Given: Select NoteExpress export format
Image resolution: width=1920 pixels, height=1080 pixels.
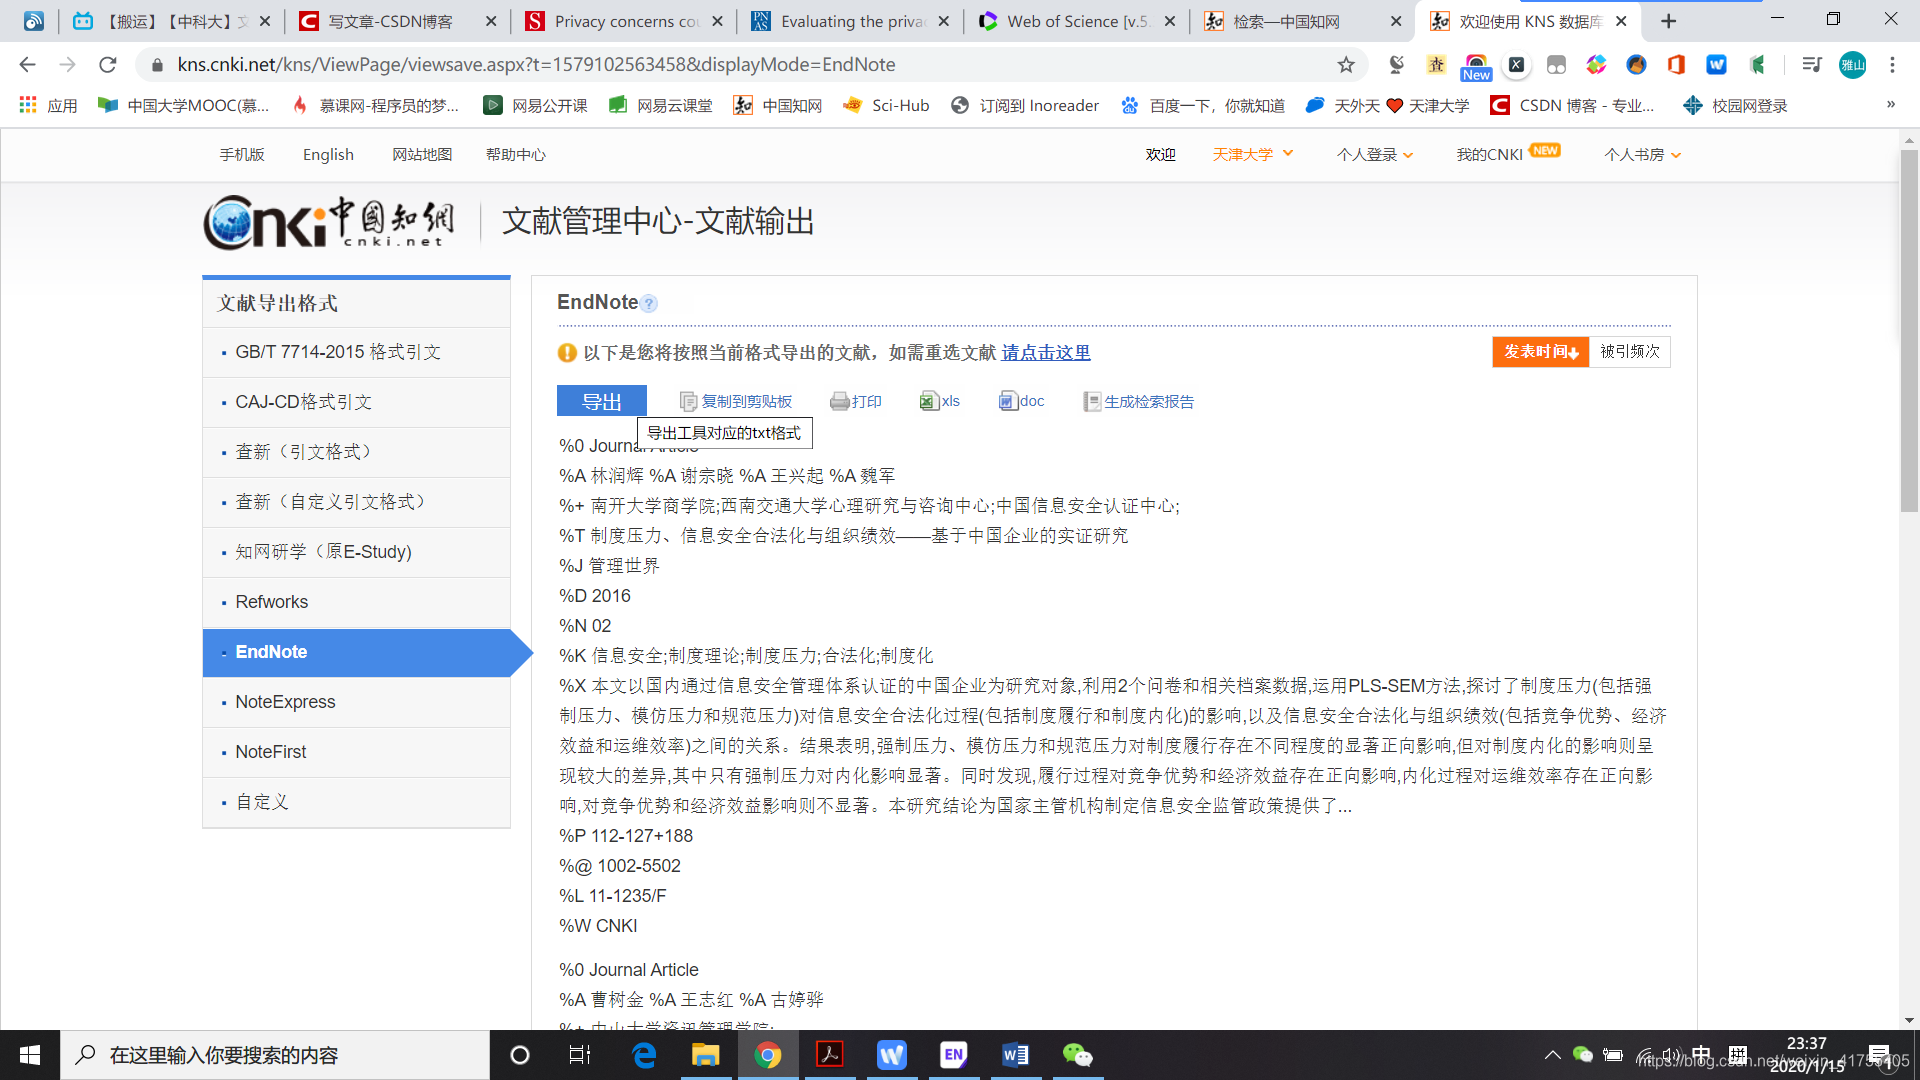Looking at the screenshot, I should (285, 702).
